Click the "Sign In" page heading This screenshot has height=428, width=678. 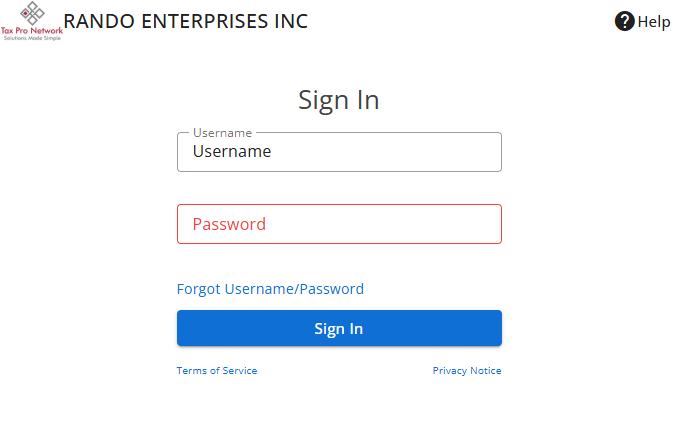[339, 100]
